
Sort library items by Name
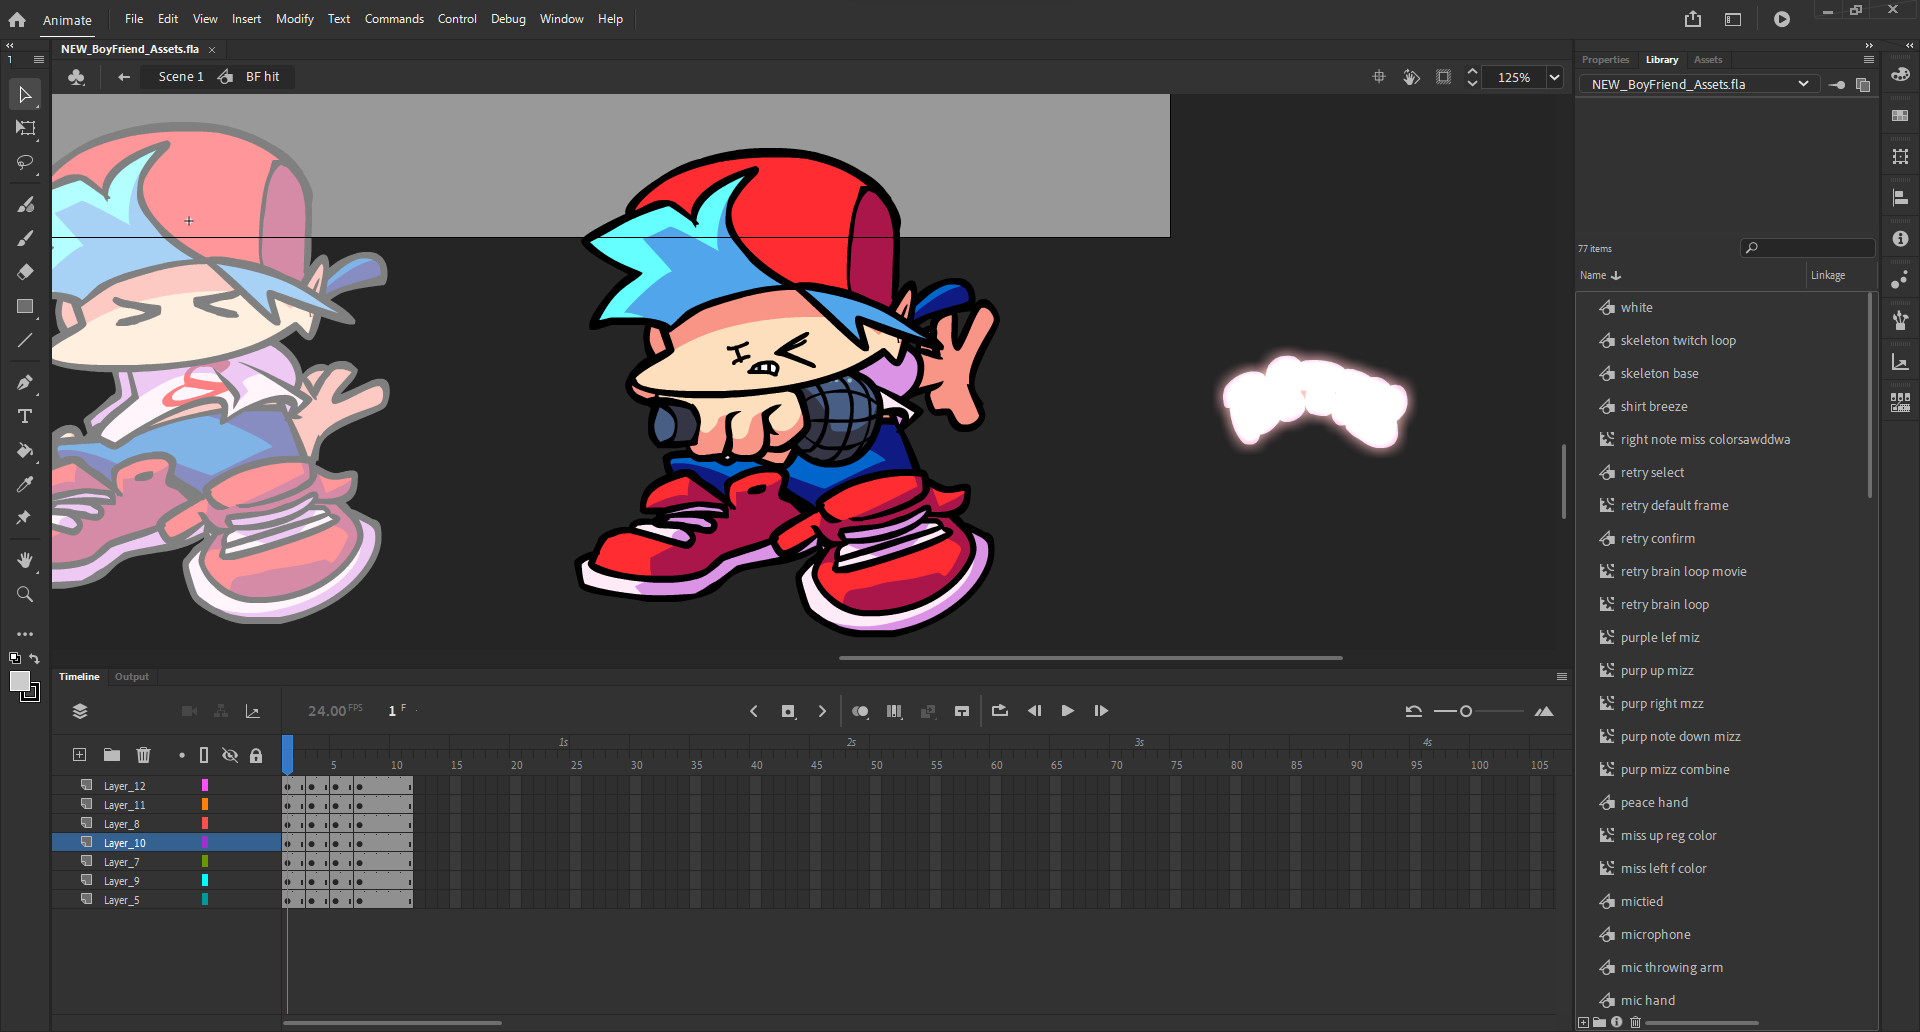click(x=1598, y=275)
